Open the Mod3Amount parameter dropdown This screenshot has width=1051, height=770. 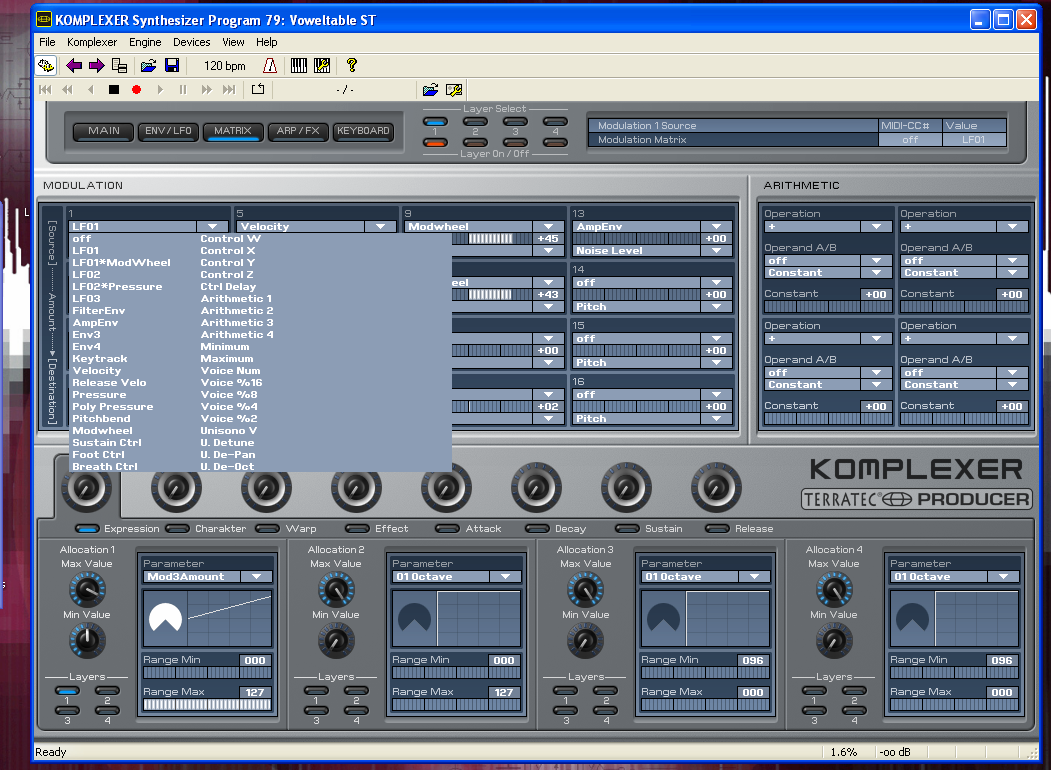[257, 576]
